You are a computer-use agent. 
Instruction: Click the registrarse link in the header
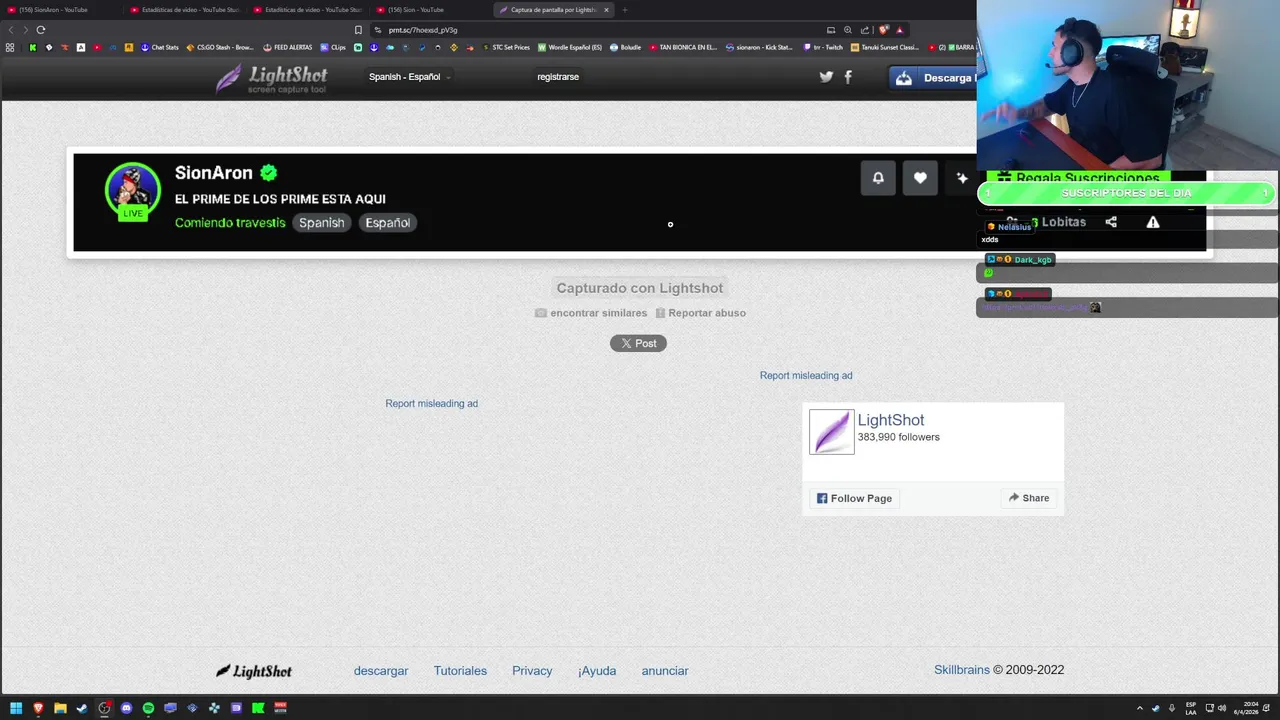click(558, 77)
